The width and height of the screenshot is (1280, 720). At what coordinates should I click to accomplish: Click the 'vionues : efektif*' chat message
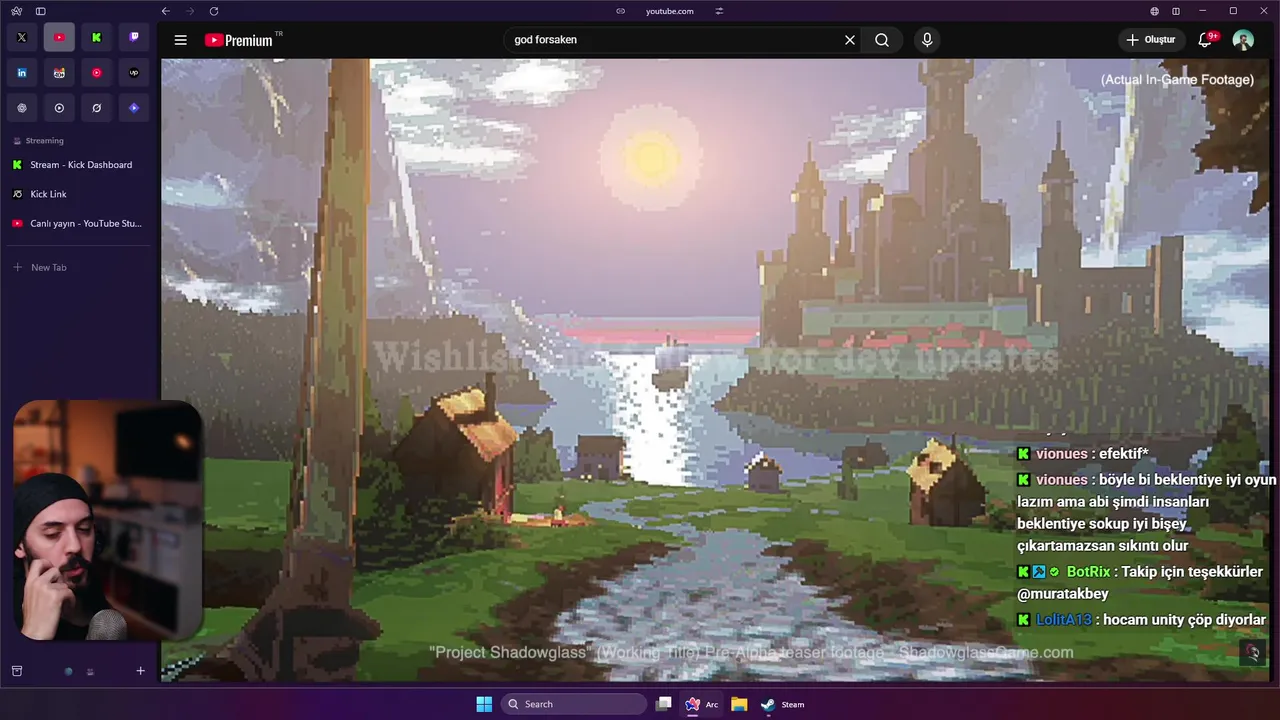tap(1083, 454)
